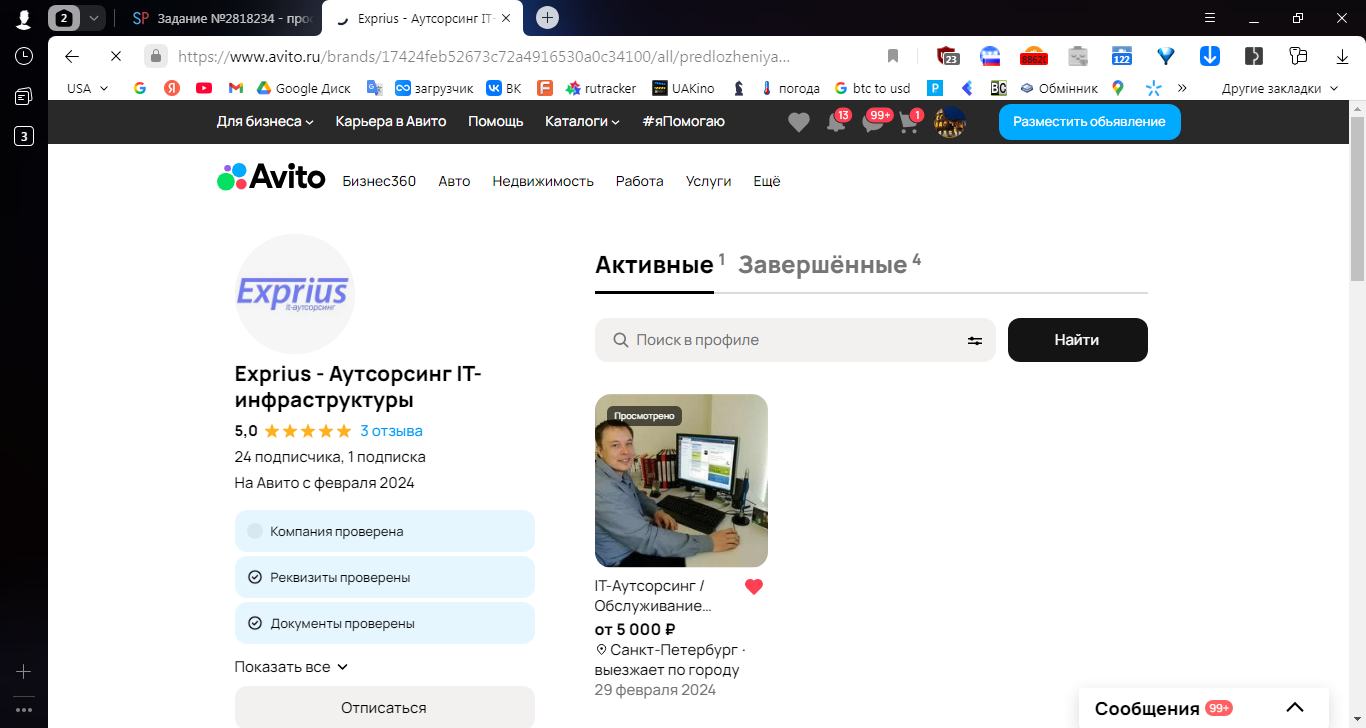
Task: Open the browser downloads arrow icon
Action: [x=1342, y=56]
